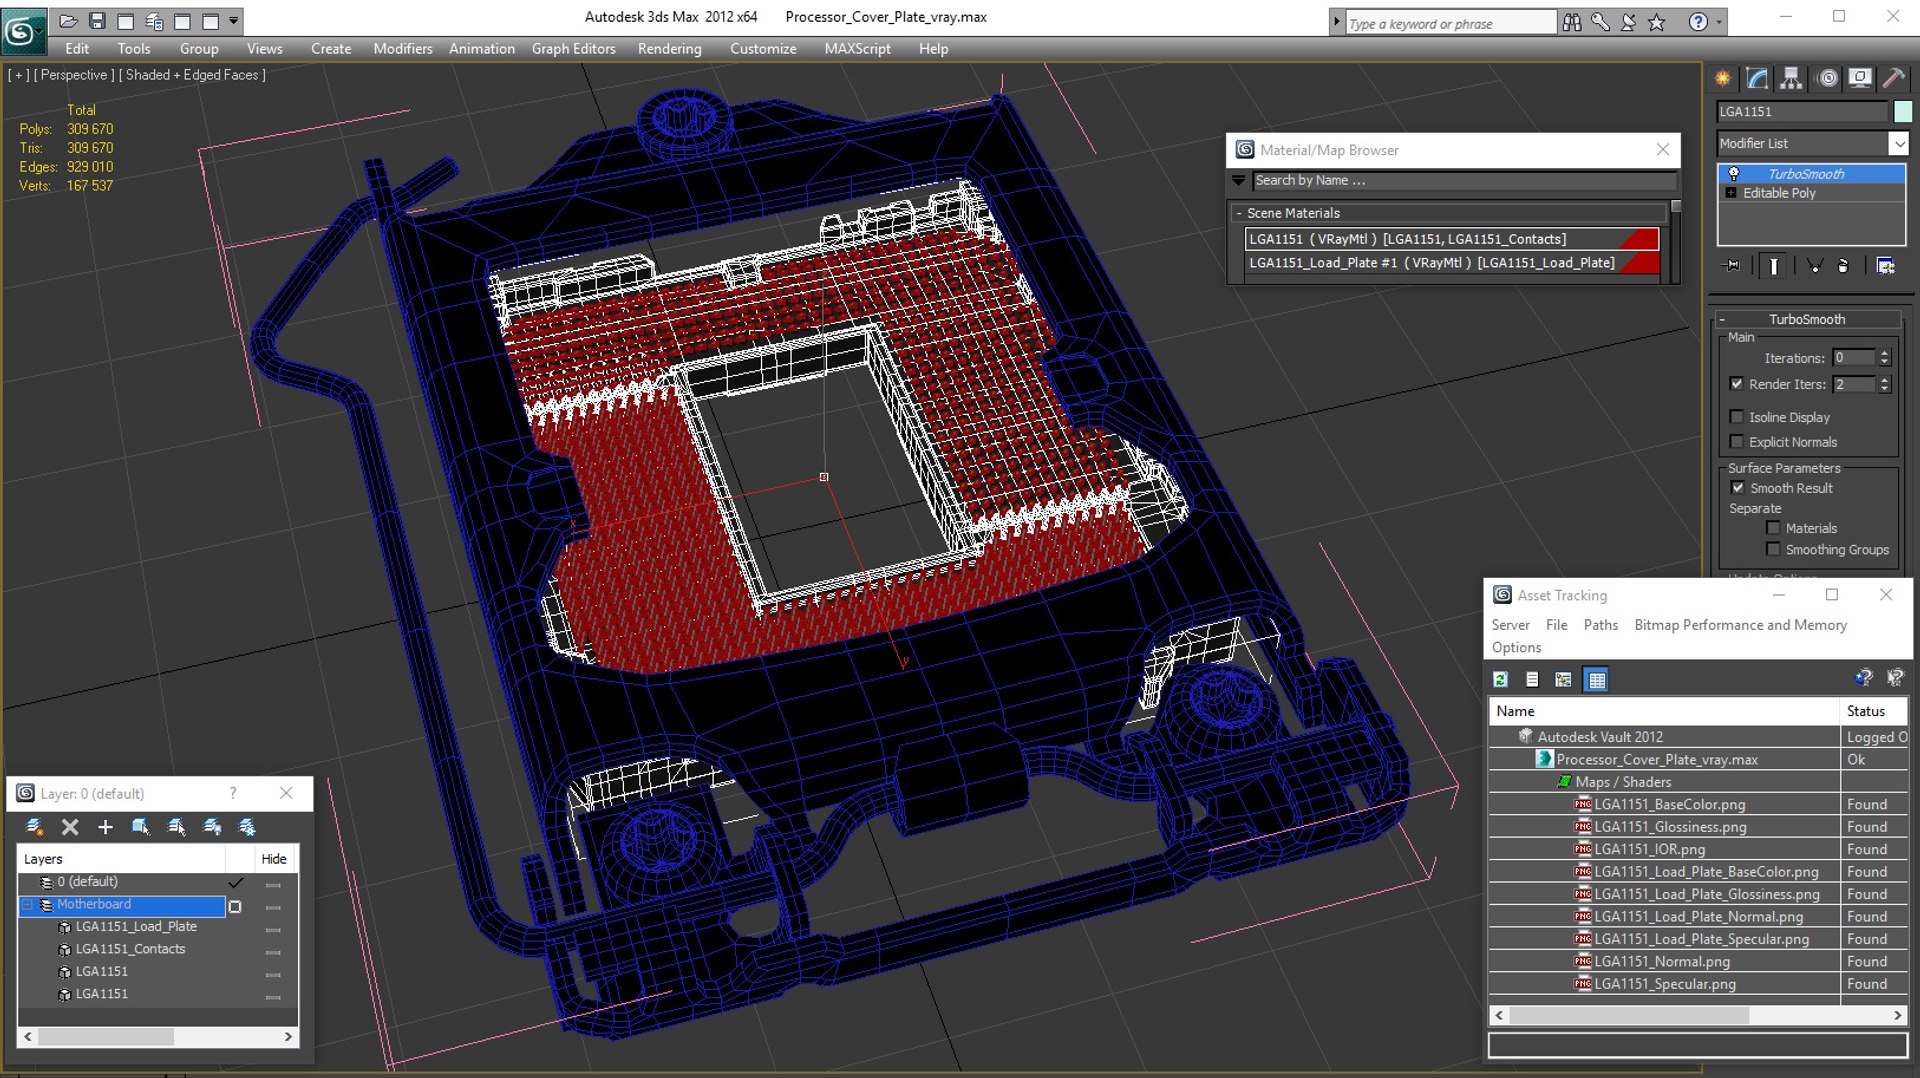1920x1078 pixels.
Task: Enable the Isoline Display checkbox
Action: (x=1737, y=417)
